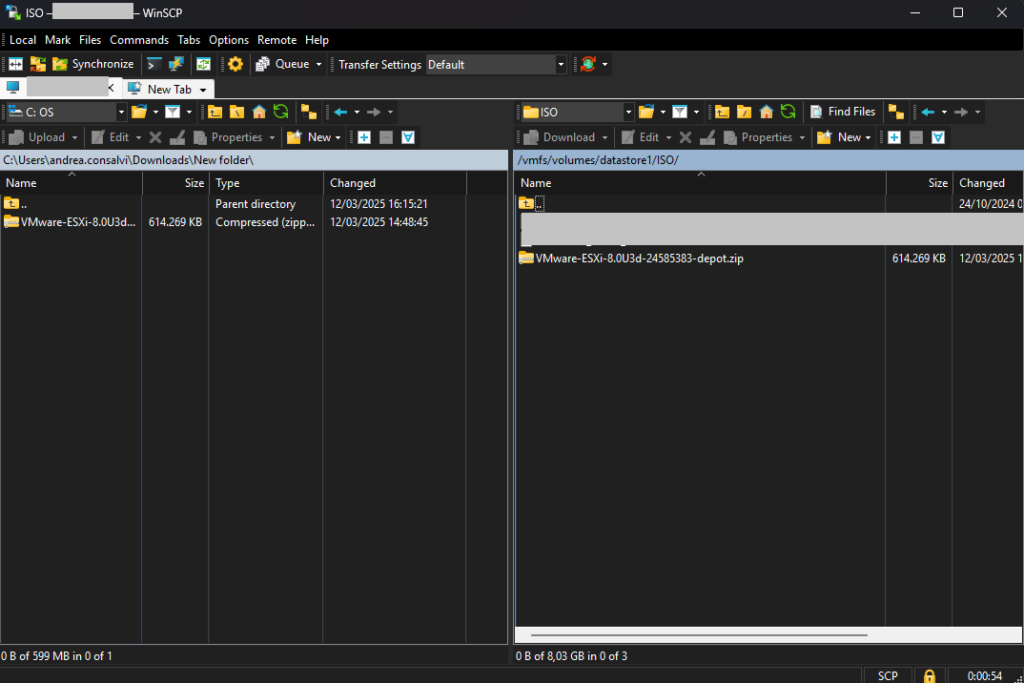
Task: Open the Remote menu
Action: (277, 40)
